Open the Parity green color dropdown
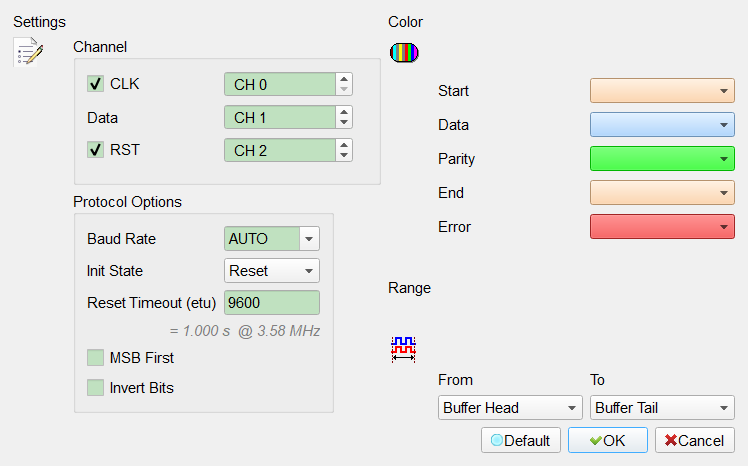Image resolution: width=748 pixels, height=466 pixels. coord(662,158)
